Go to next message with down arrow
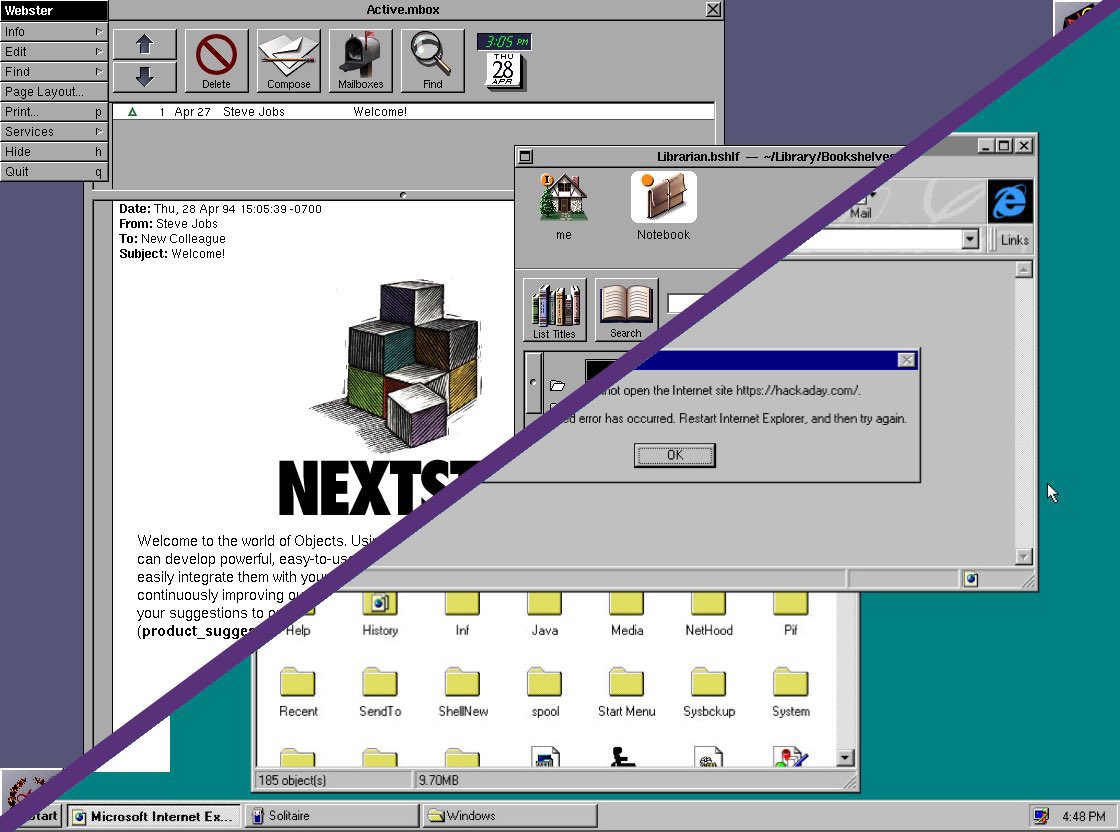Viewport: 1120px width, 832px height. point(144,76)
